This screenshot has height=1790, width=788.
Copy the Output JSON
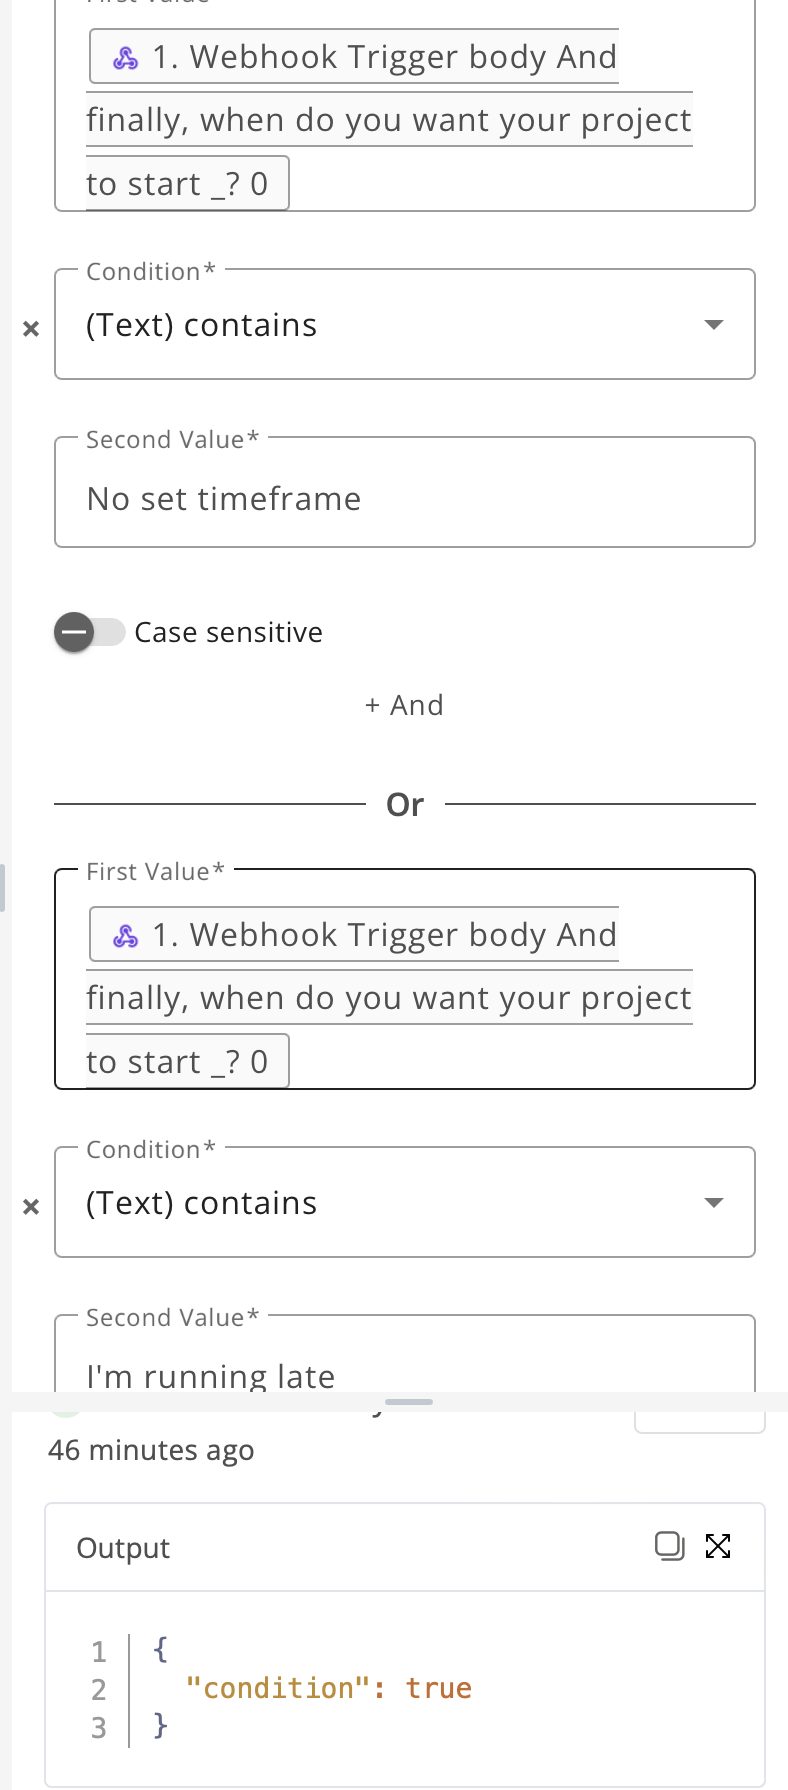click(x=669, y=1546)
